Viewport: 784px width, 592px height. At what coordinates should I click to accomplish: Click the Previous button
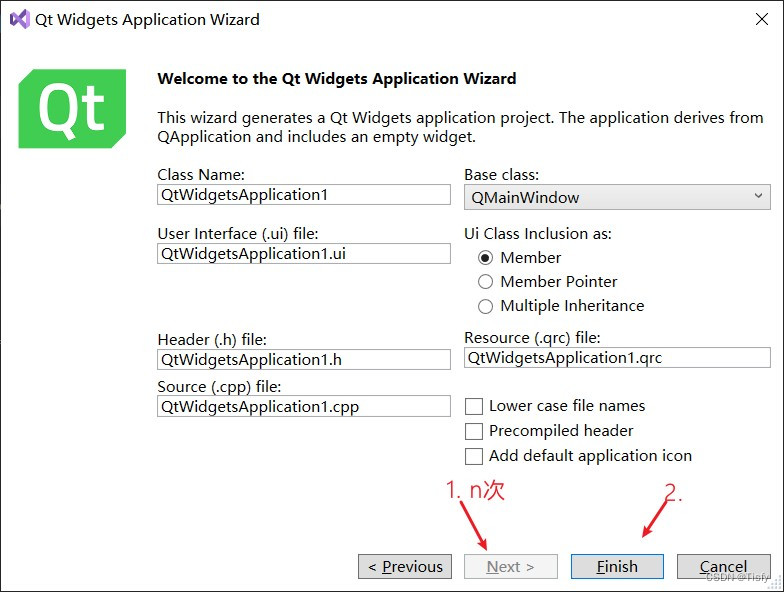coord(405,566)
